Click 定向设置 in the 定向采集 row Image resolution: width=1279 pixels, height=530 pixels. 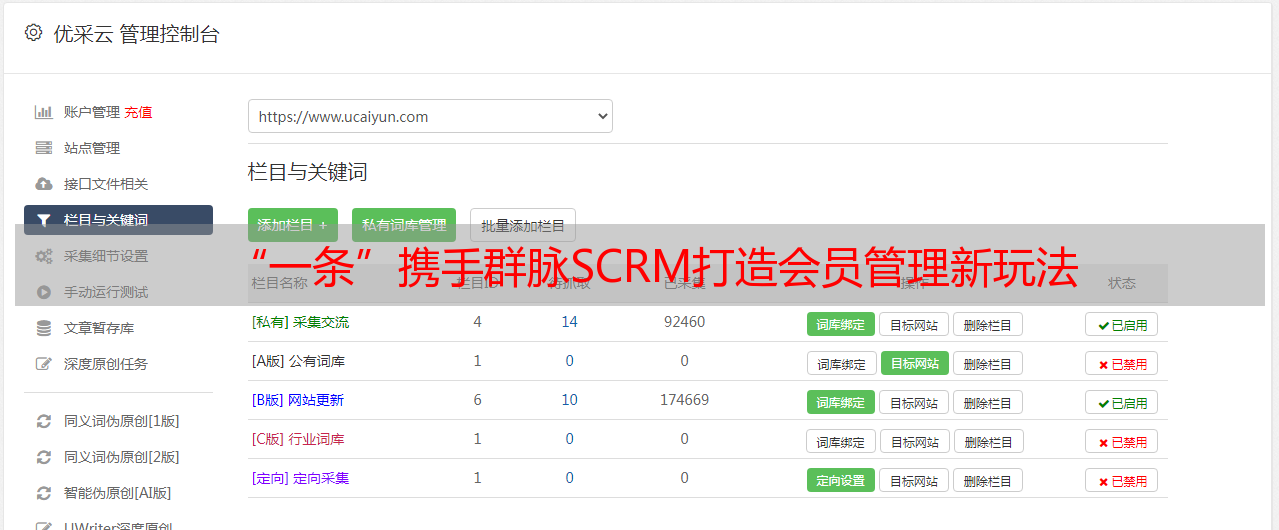point(841,480)
